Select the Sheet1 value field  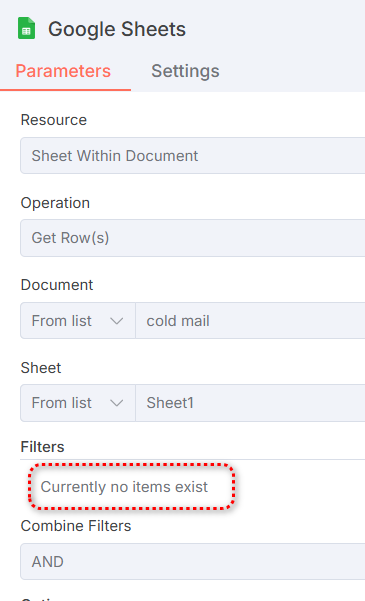pos(250,403)
